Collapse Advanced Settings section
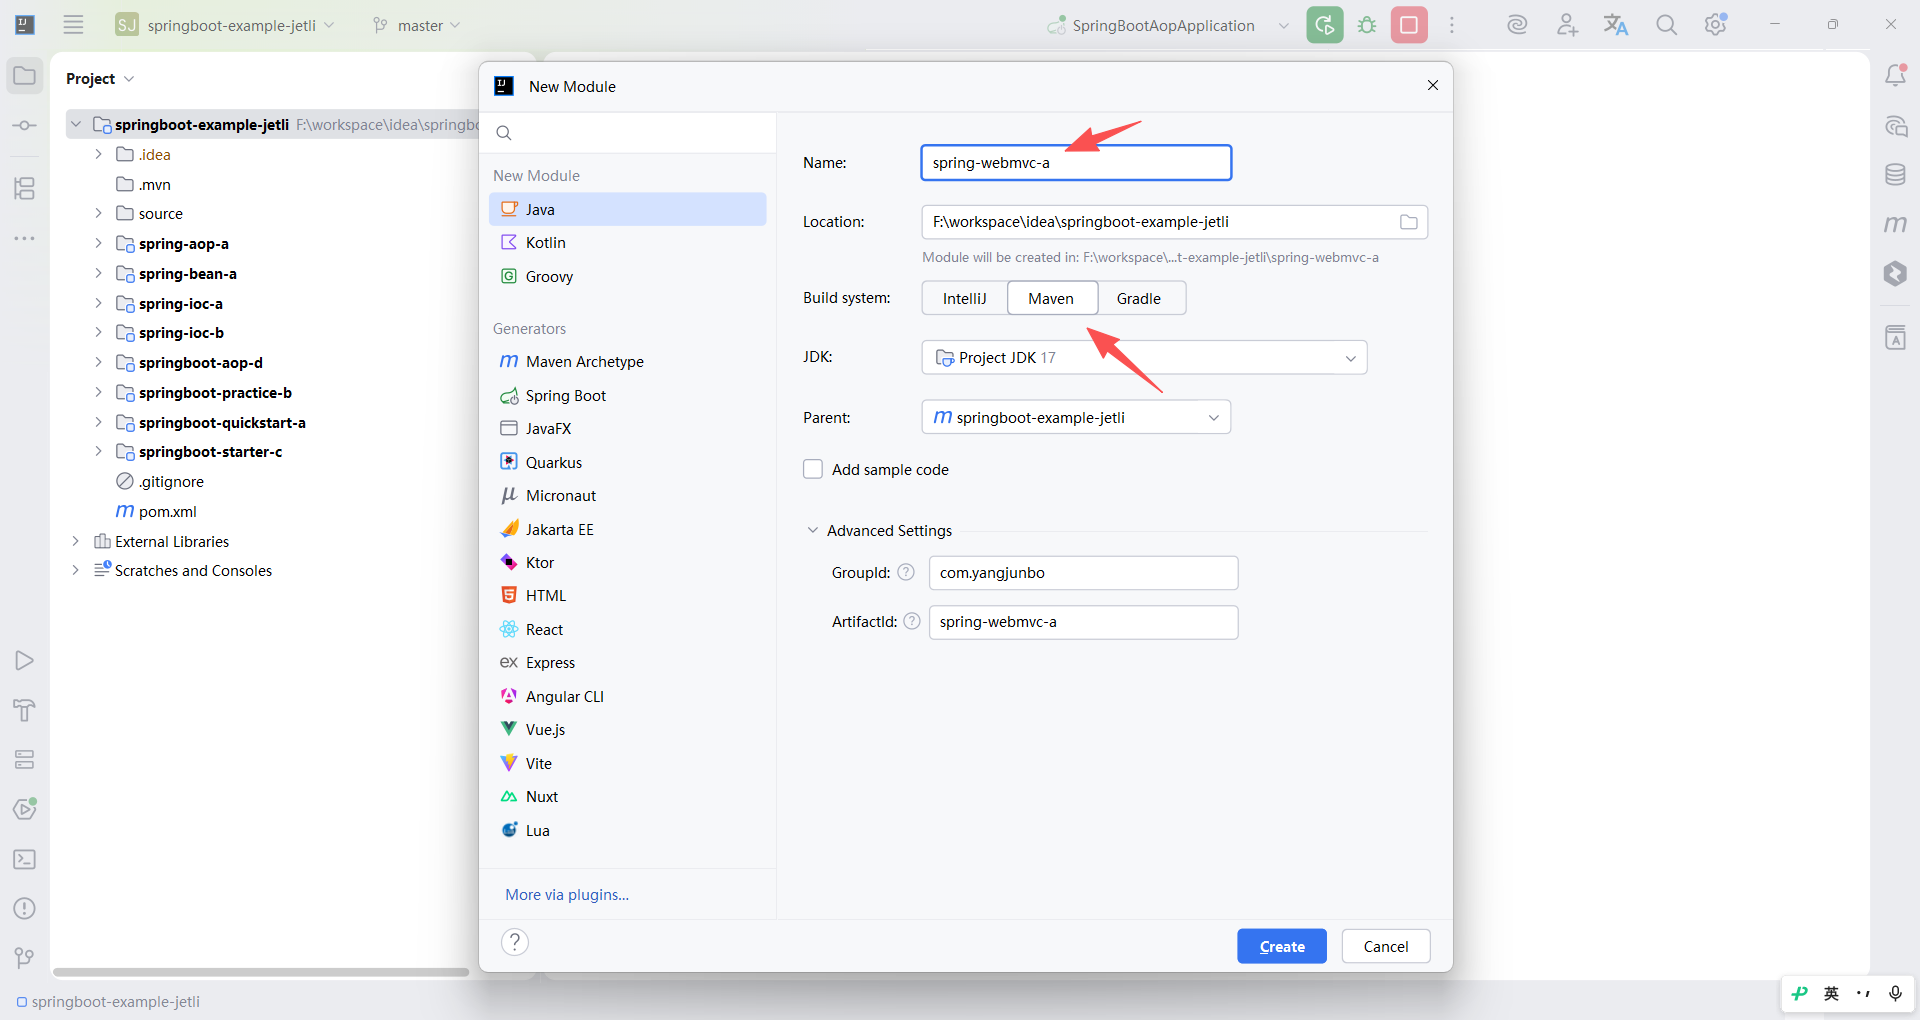Screen dimensions: 1920x1020 pos(812,530)
